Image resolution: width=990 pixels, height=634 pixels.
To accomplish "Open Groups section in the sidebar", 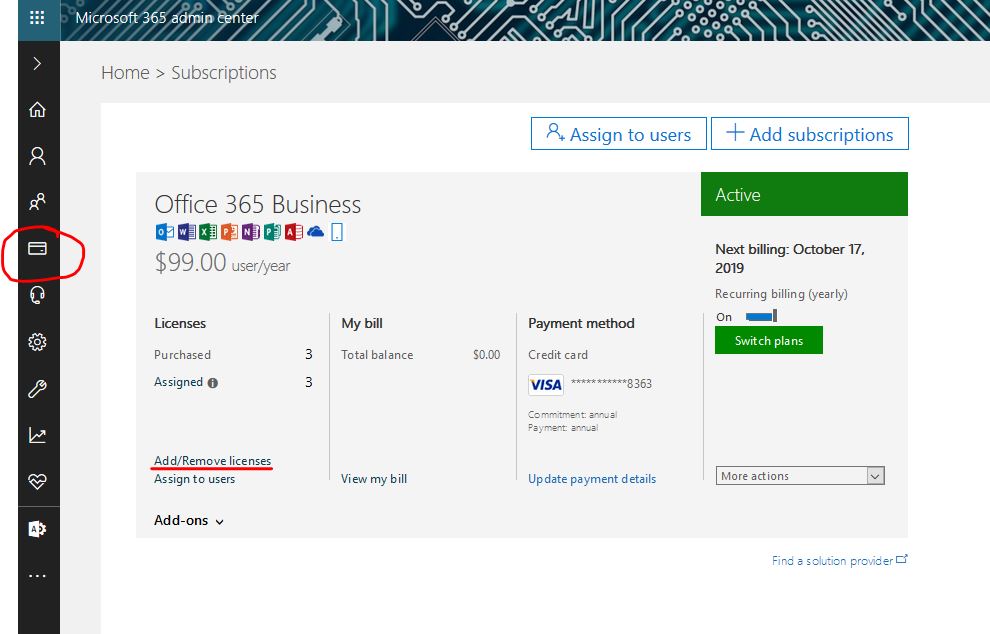I will pyautogui.click(x=37, y=202).
